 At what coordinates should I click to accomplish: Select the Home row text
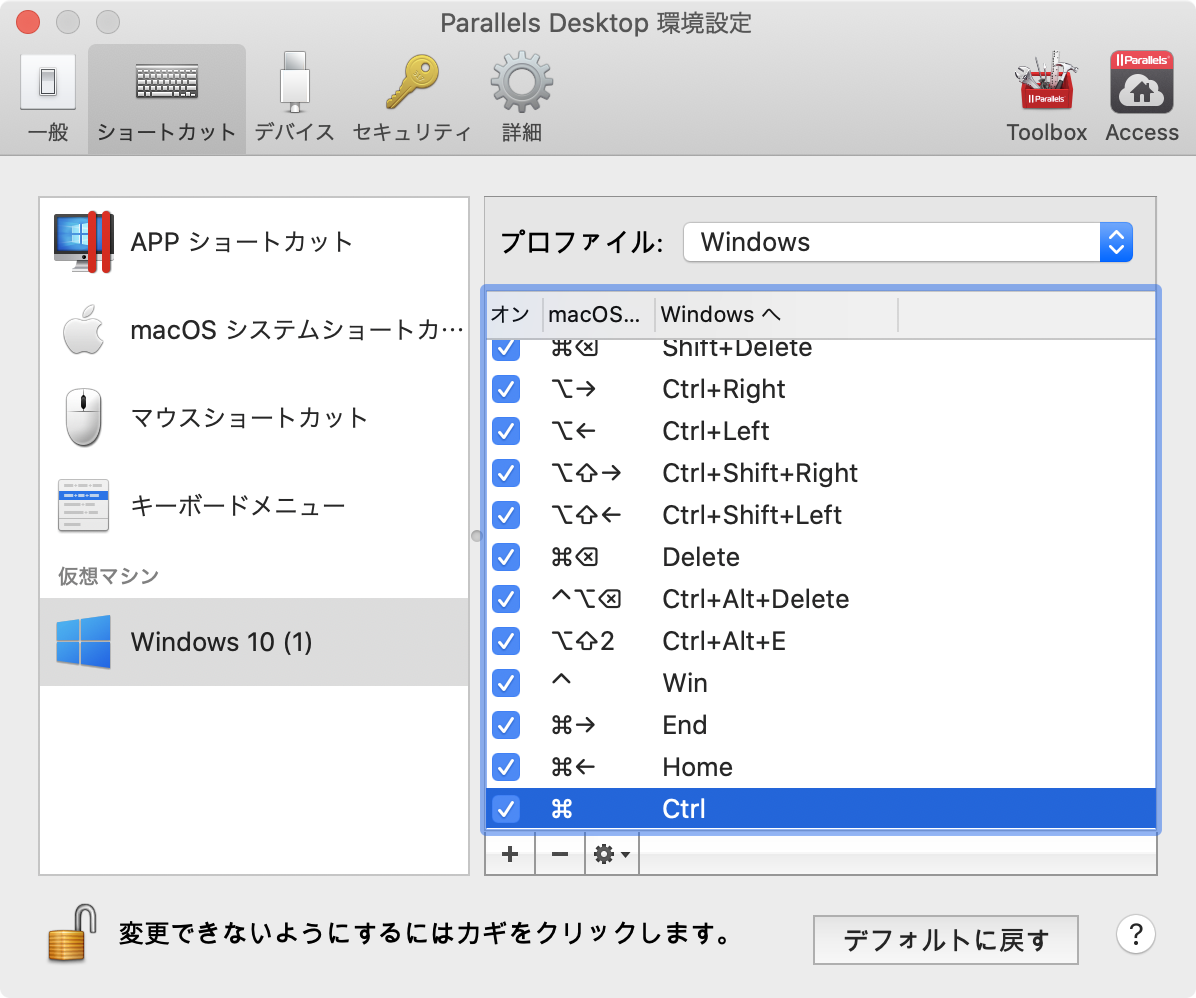[697, 767]
